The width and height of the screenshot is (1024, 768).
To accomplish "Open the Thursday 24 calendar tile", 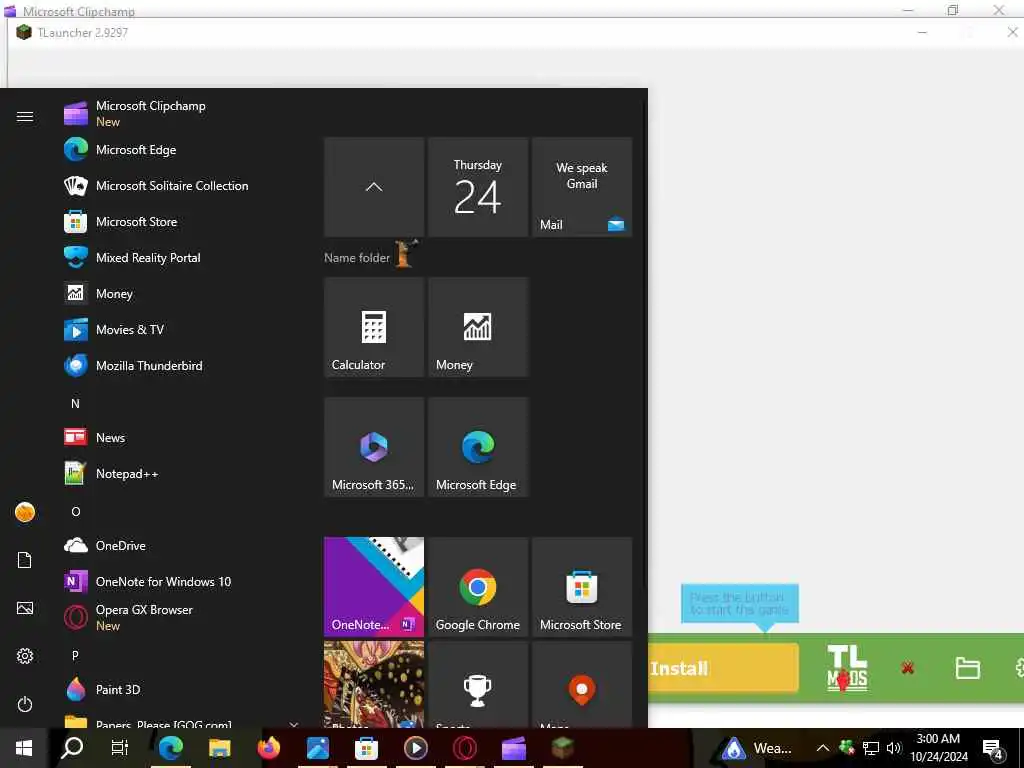I will click(x=478, y=187).
